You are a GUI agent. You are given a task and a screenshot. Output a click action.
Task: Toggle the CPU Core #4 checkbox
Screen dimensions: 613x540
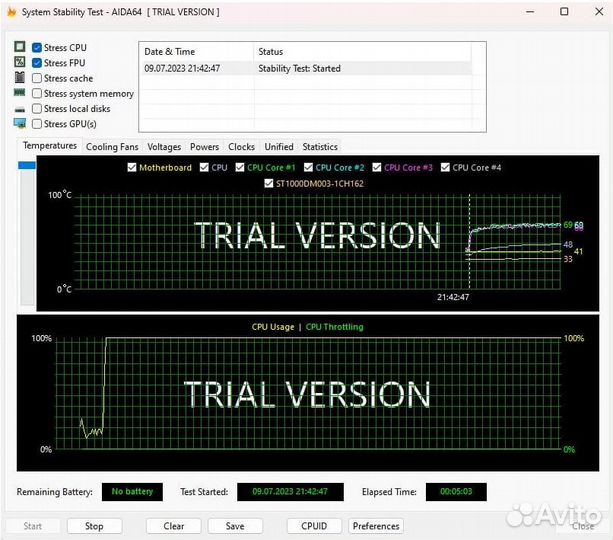click(x=445, y=167)
